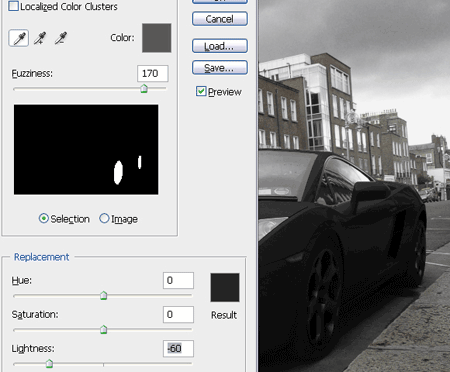Enable Localized Color Clusters checkbox
The width and height of the screenshot is (450, 372).
[x=13, y=6]
